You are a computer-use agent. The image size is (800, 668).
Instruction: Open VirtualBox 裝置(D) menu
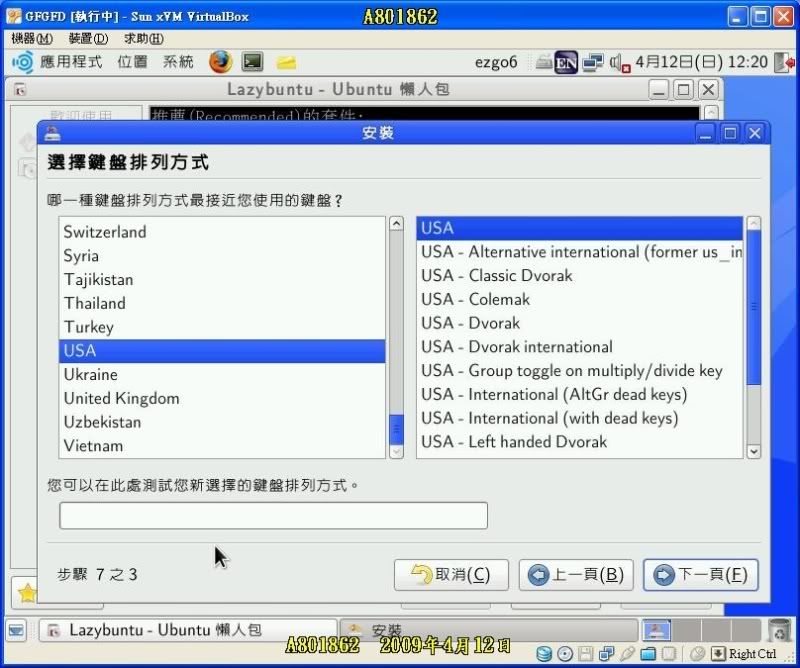88,39
